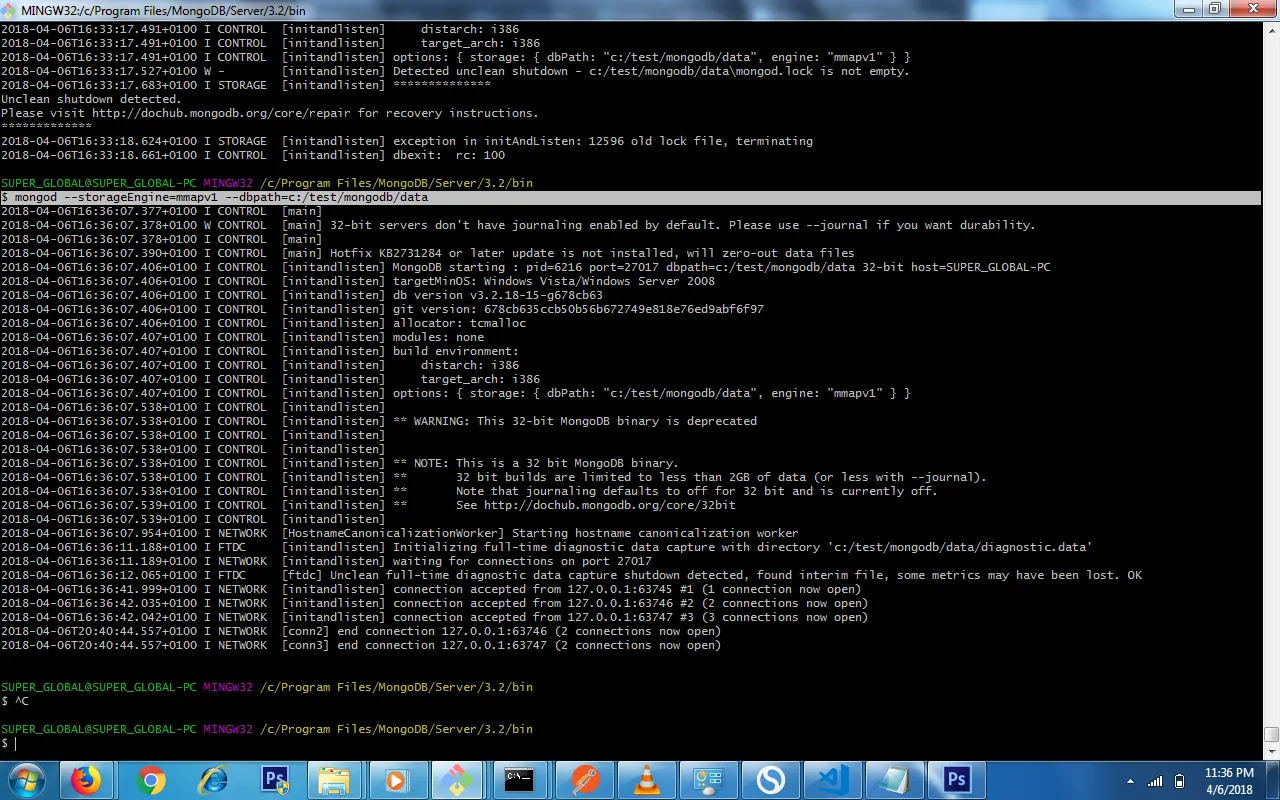
Task: Show hidden system tray icons
Action: coord(1131,781)
